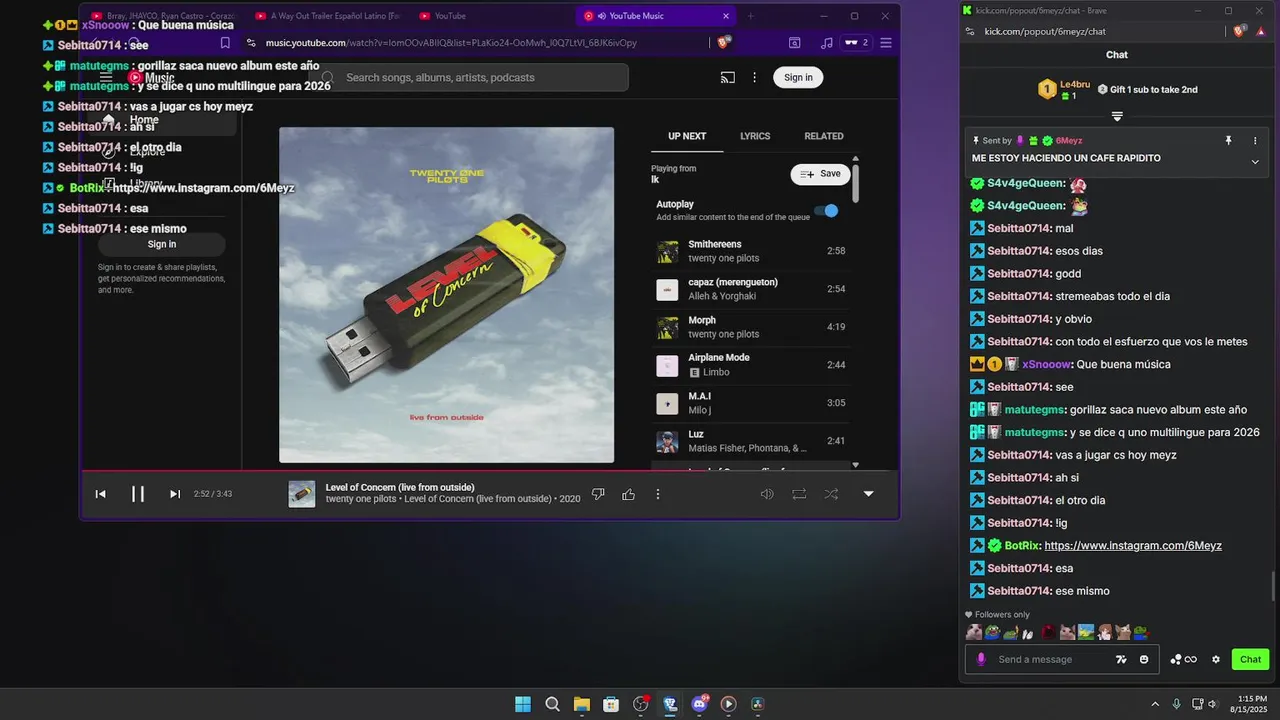Send the message with green Chat button
Screen dimensions: 1280x720
click(x=1250, y=659)
